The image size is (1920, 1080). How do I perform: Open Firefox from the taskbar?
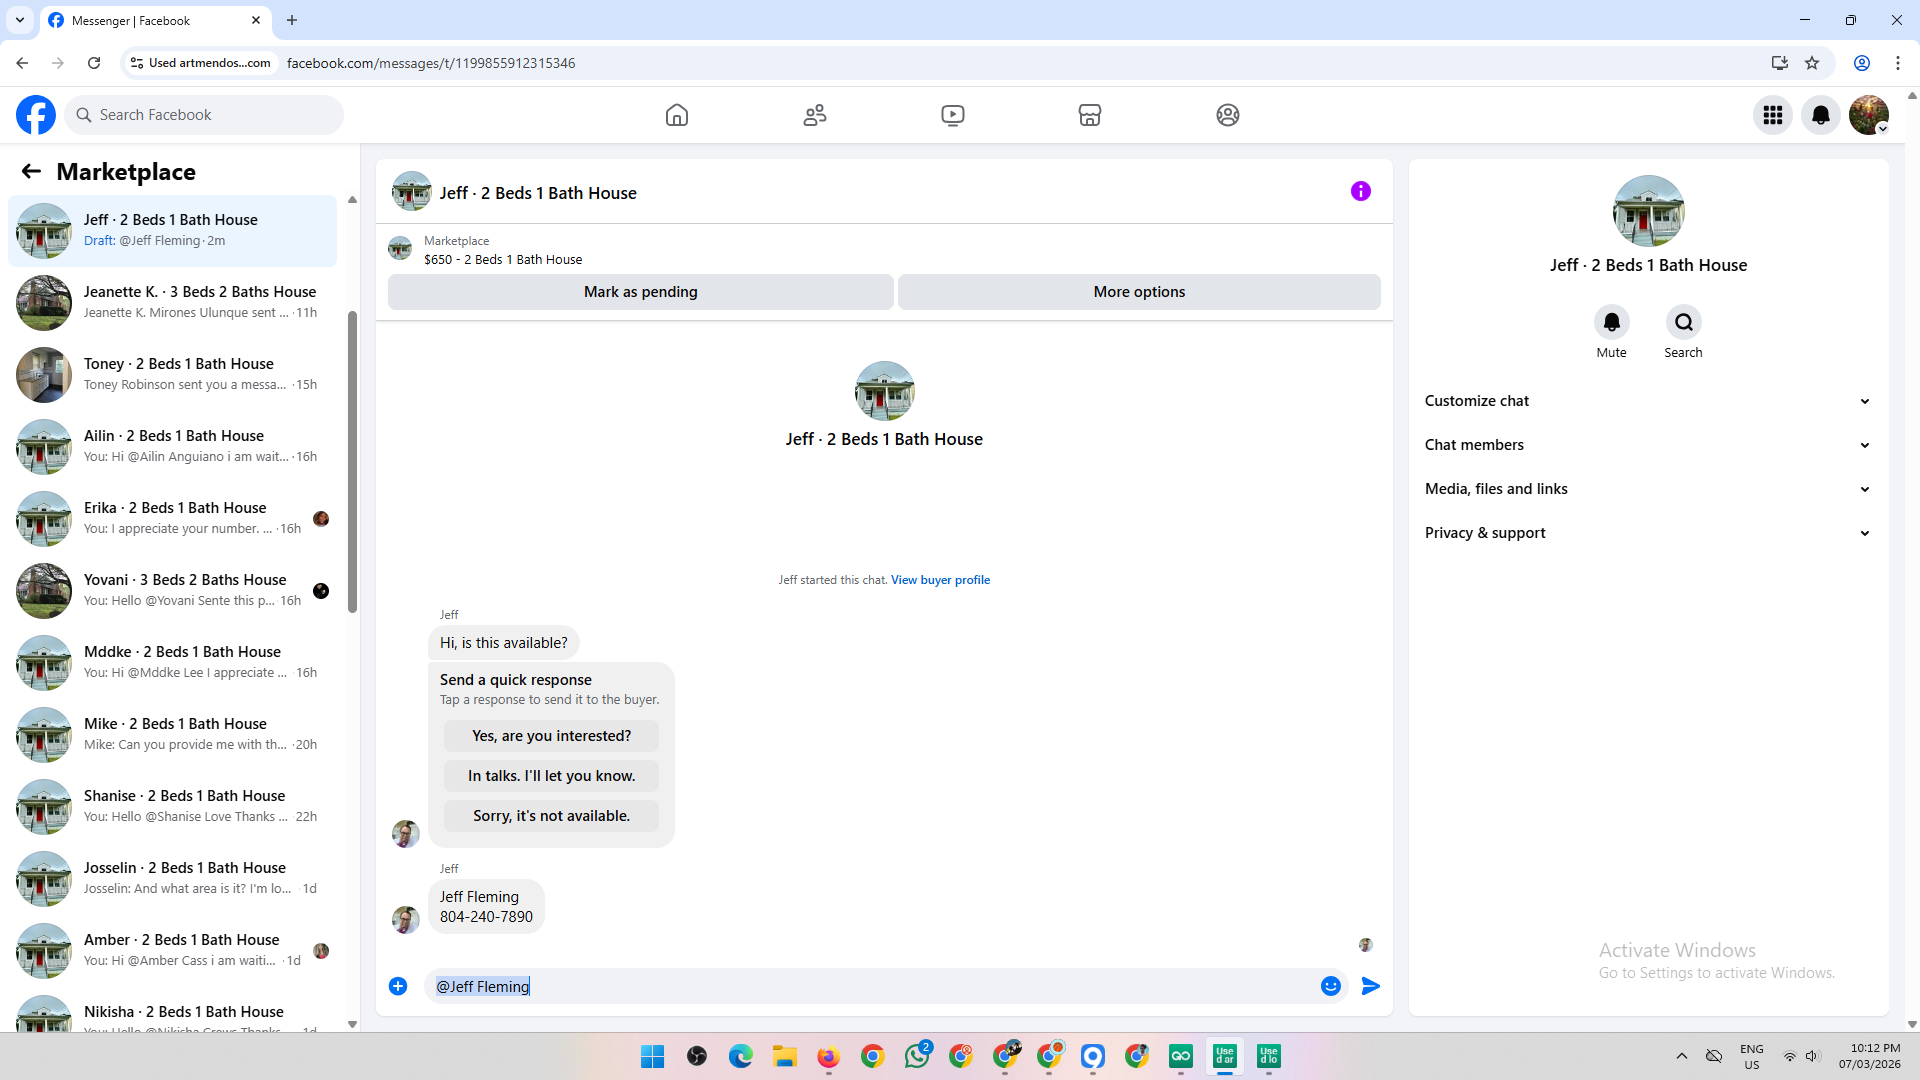pyautogui.click(x=829, y=1056)
